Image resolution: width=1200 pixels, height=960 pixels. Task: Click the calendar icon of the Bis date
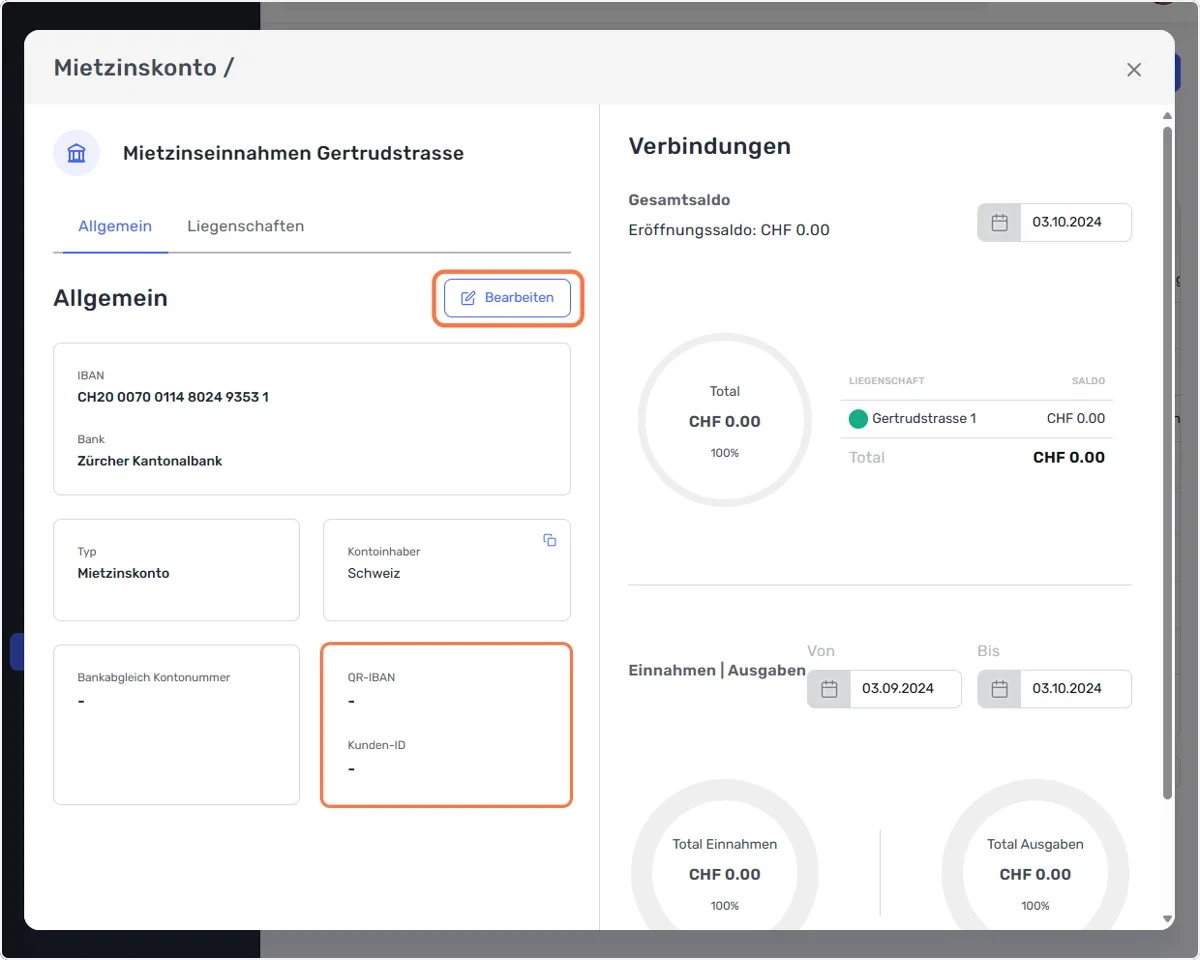[x=999, y=689]
